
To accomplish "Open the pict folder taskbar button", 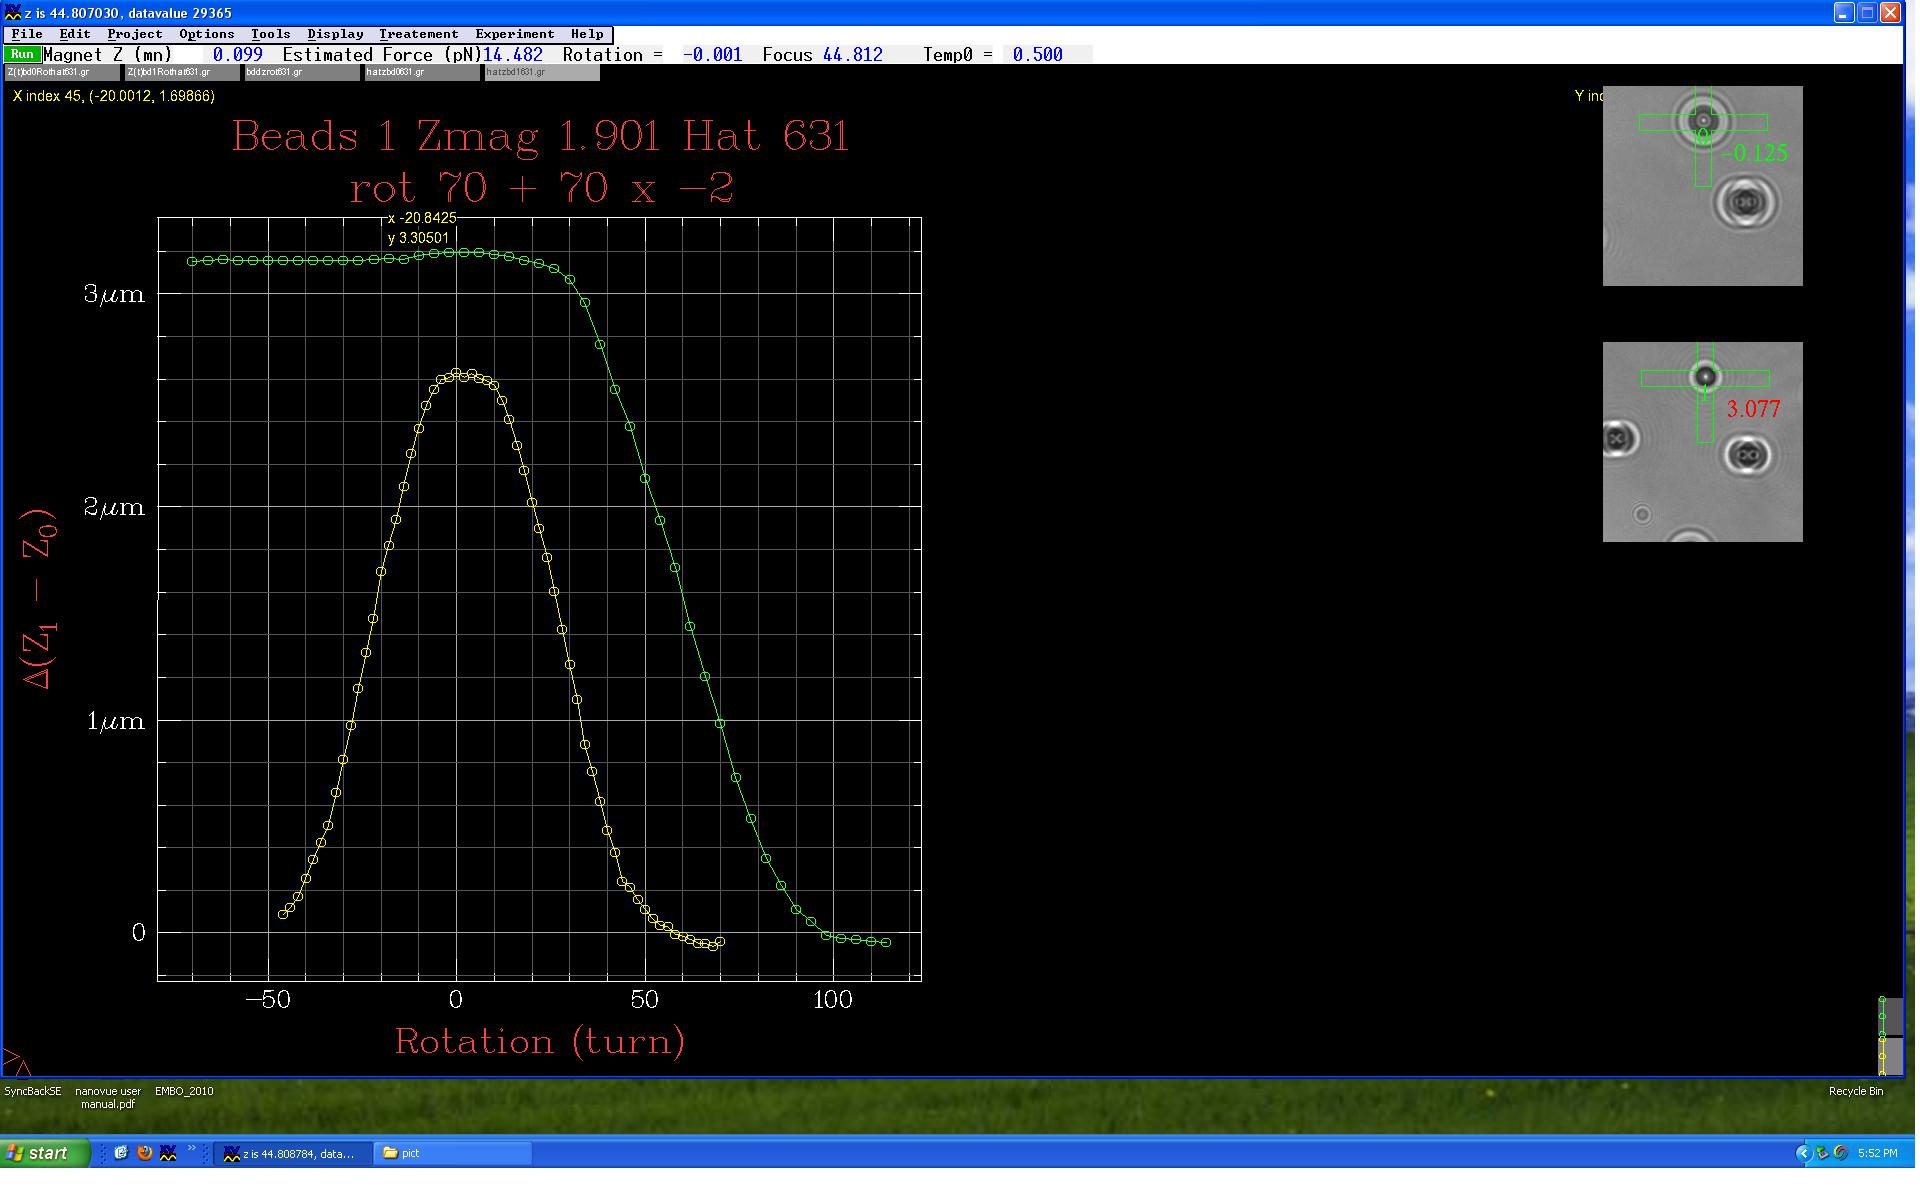I will (x=452, y=1153).
